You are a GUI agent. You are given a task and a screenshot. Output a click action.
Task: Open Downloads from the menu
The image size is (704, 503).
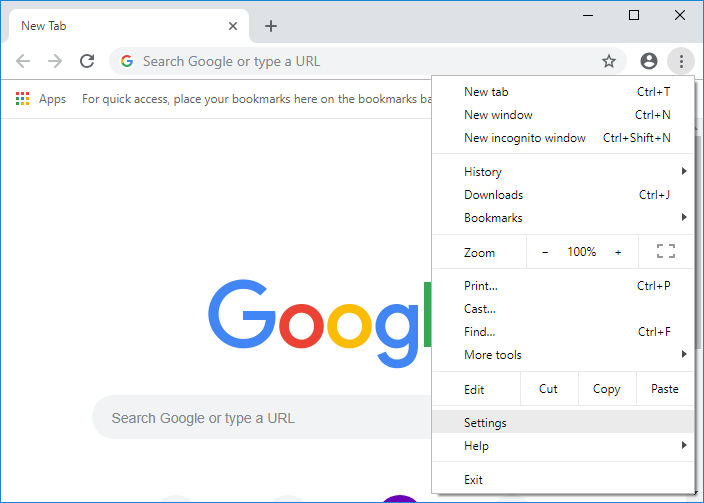coord(494,195)
